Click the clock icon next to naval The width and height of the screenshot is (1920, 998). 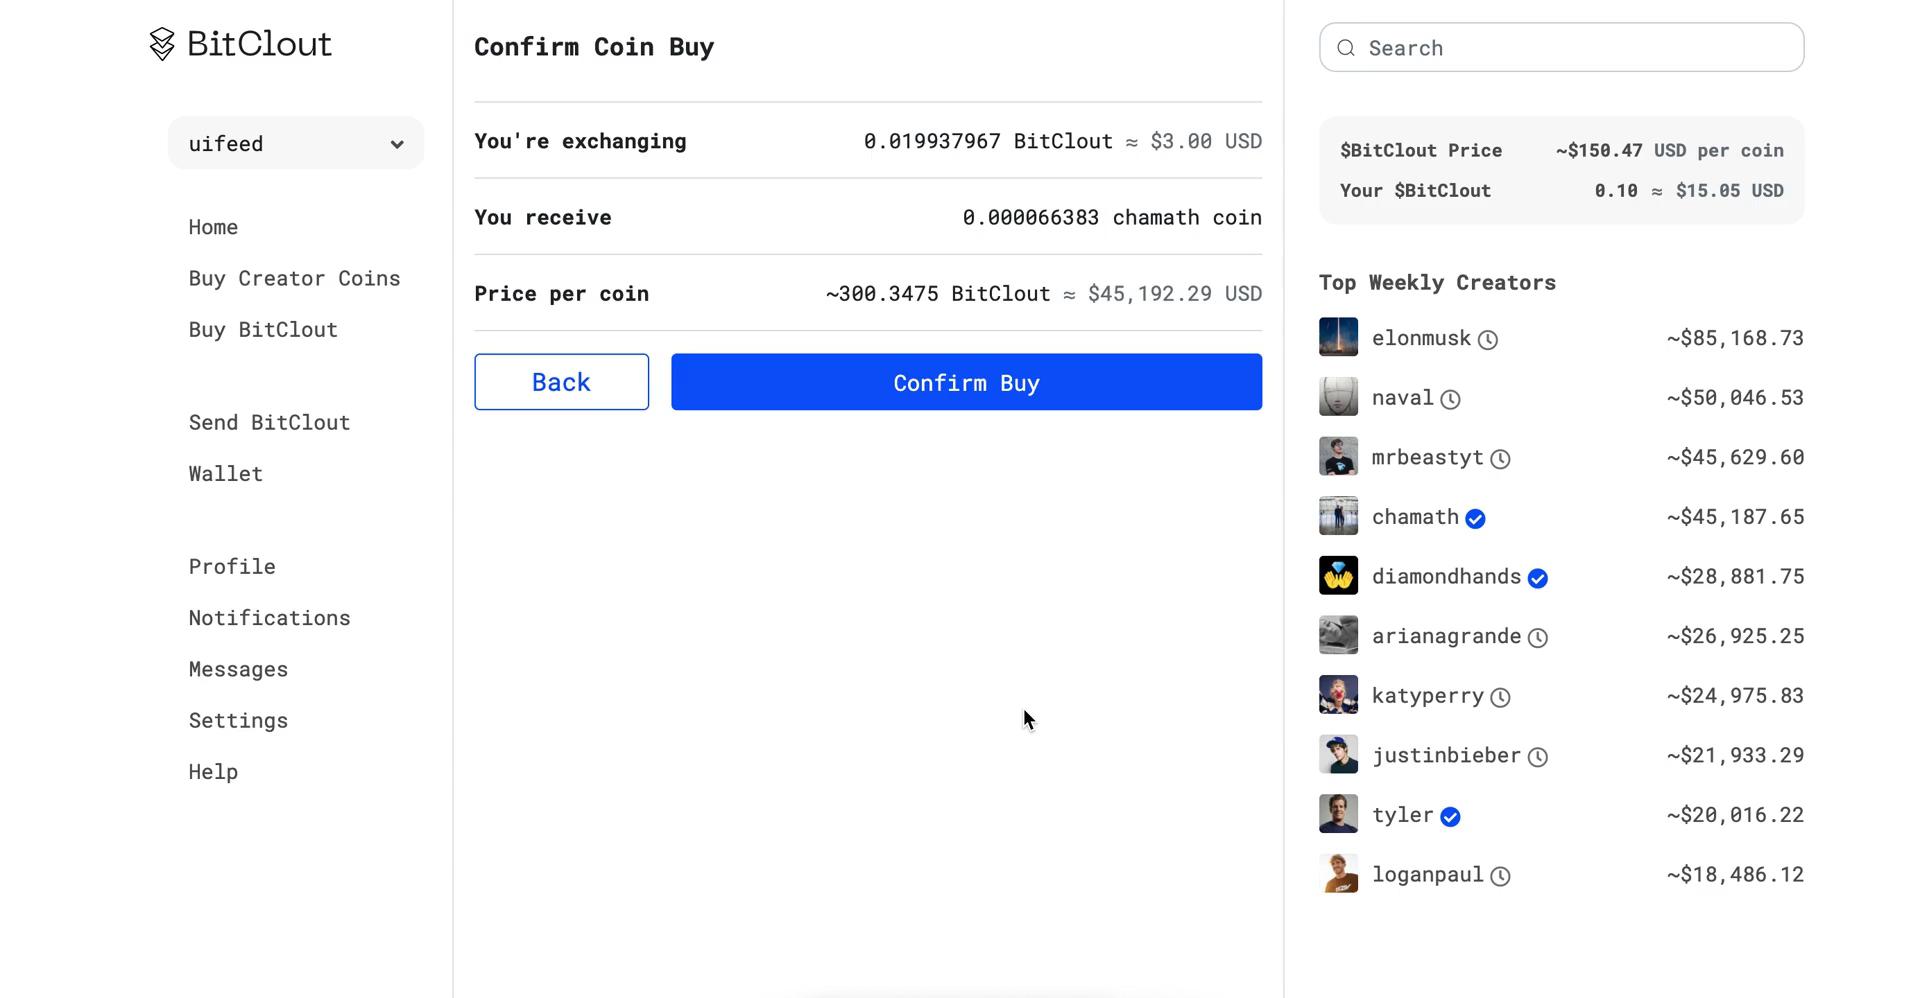click(1450, 400)
